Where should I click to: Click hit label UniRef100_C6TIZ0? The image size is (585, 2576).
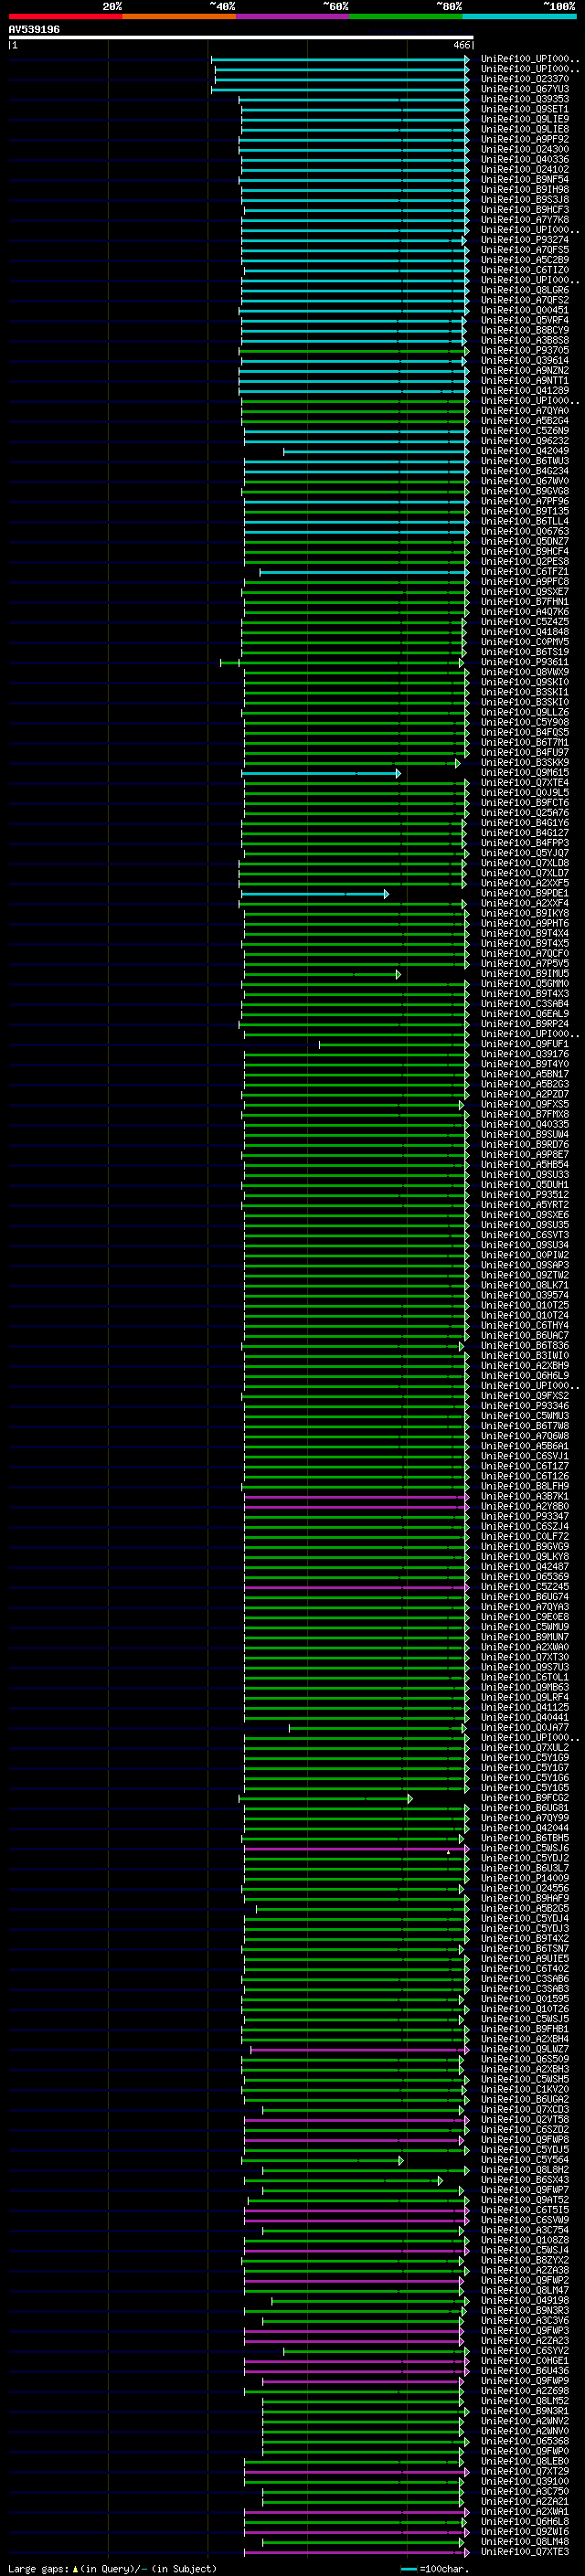click(x=524, y=270)
